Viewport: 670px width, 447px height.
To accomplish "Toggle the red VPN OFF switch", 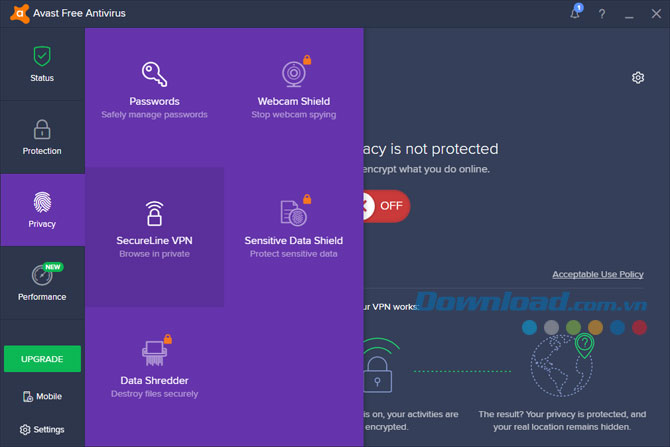I will pos(386,206).
